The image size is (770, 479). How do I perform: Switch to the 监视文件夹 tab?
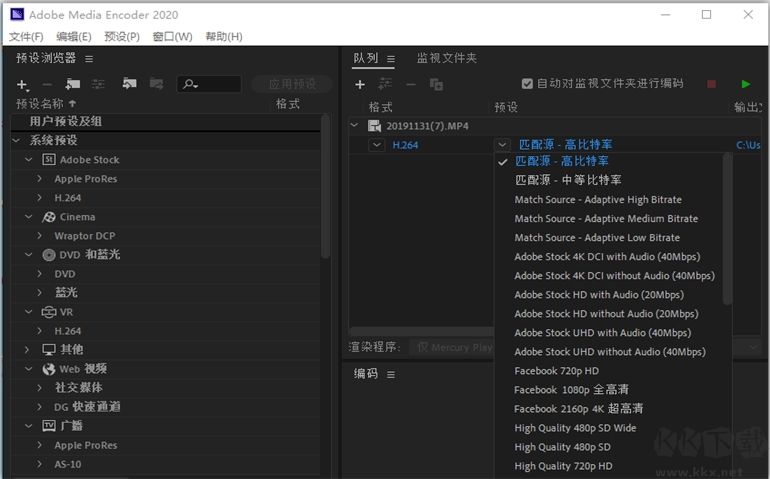[447, 59]
